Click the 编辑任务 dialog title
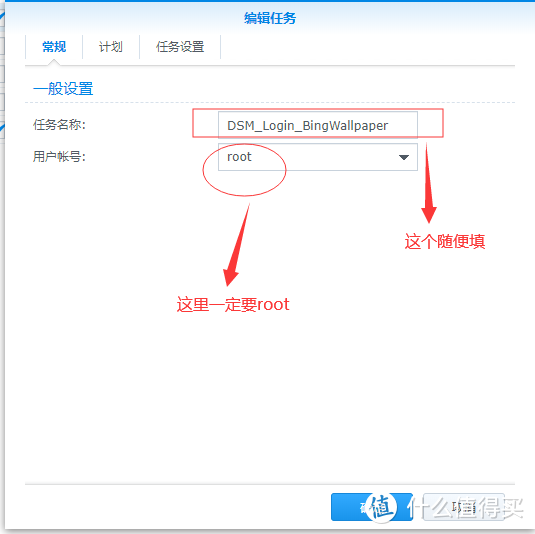 pyautogui.click(x=270, y=18)
